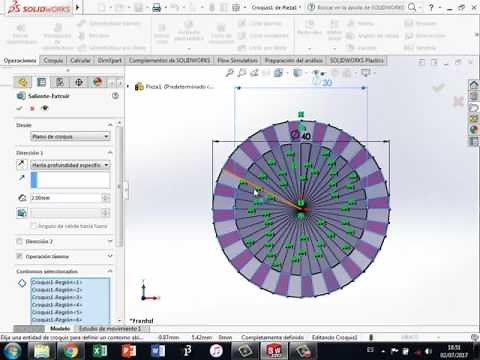
Task: Open the FeatureManager design tree tab
Action: point(23,82)
